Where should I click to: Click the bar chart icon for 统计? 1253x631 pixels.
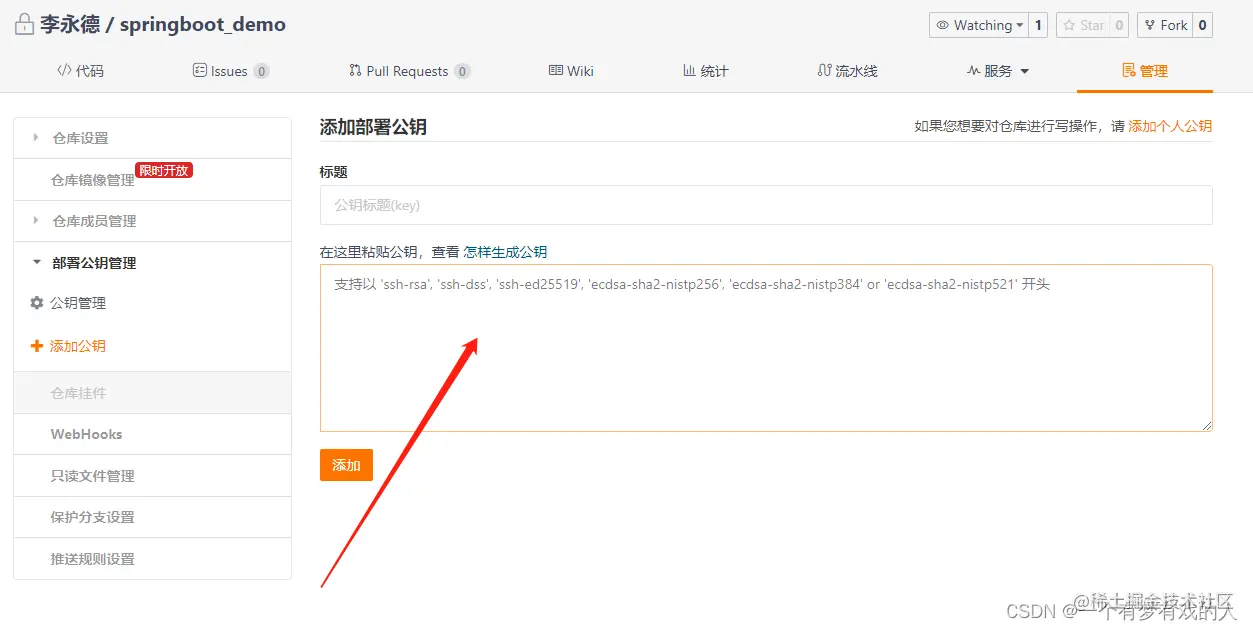click(689, 70)
